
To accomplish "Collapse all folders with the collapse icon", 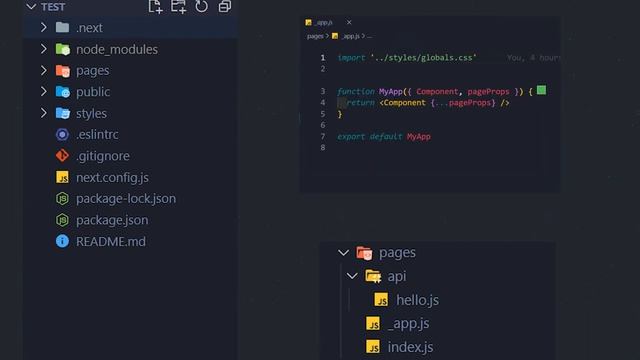I will pyautogui.click(x=225, y=6).
